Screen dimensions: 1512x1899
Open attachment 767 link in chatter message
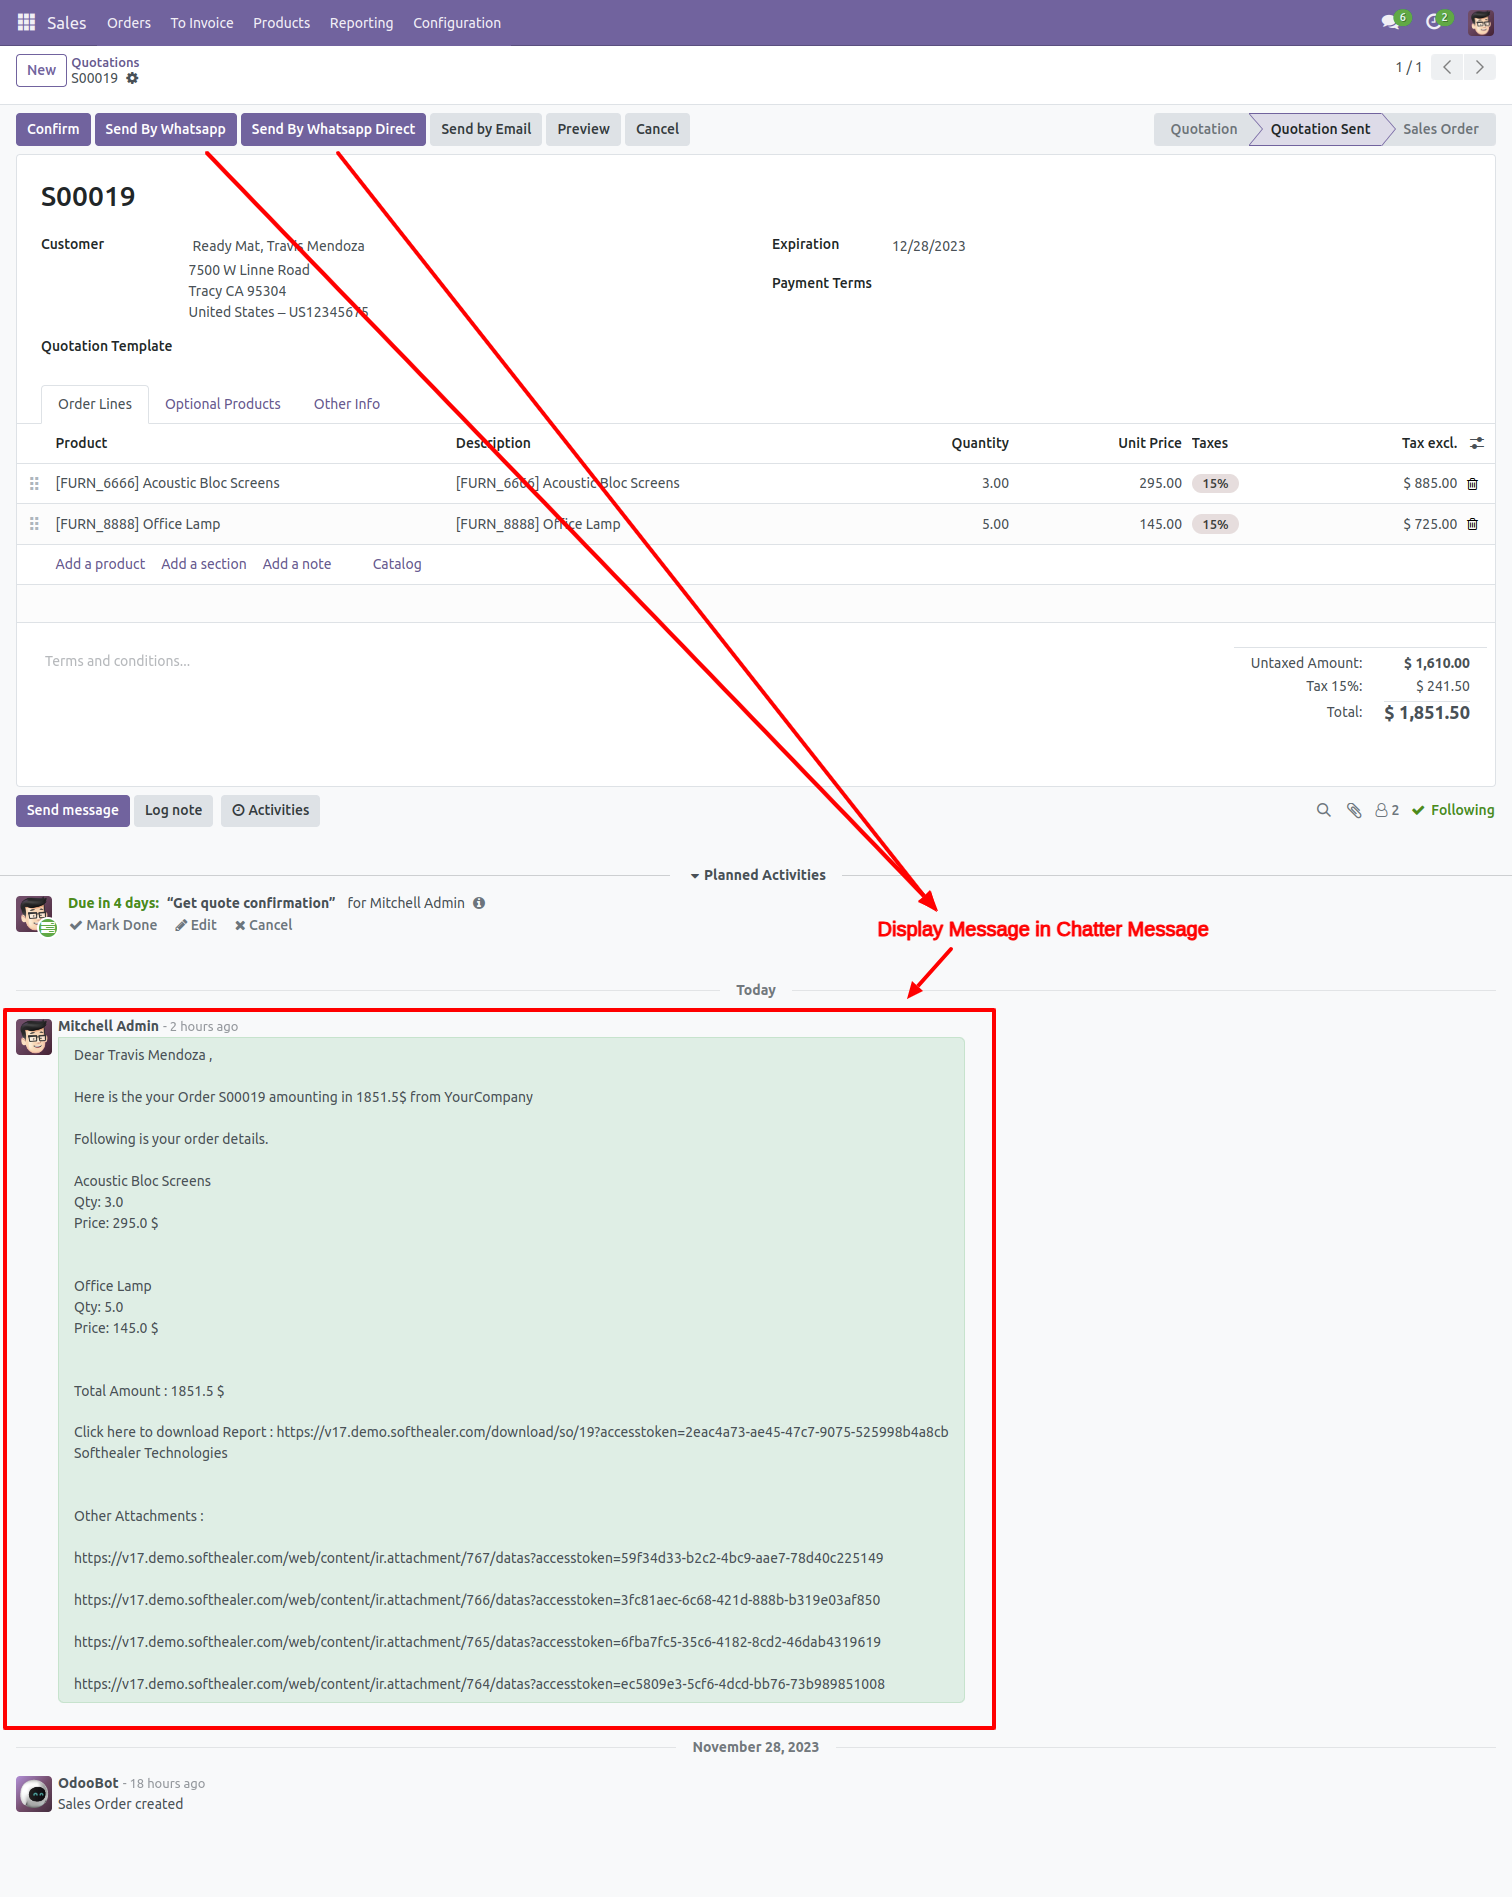[478, 1559]
